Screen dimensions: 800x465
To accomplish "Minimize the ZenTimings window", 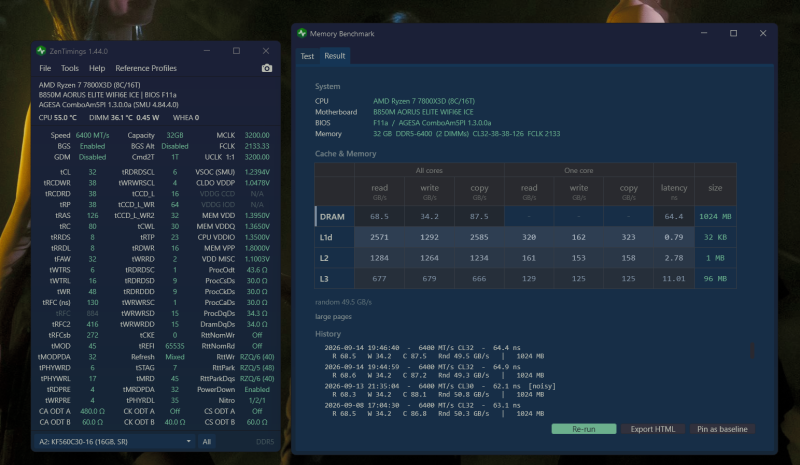I will [207, 51].
